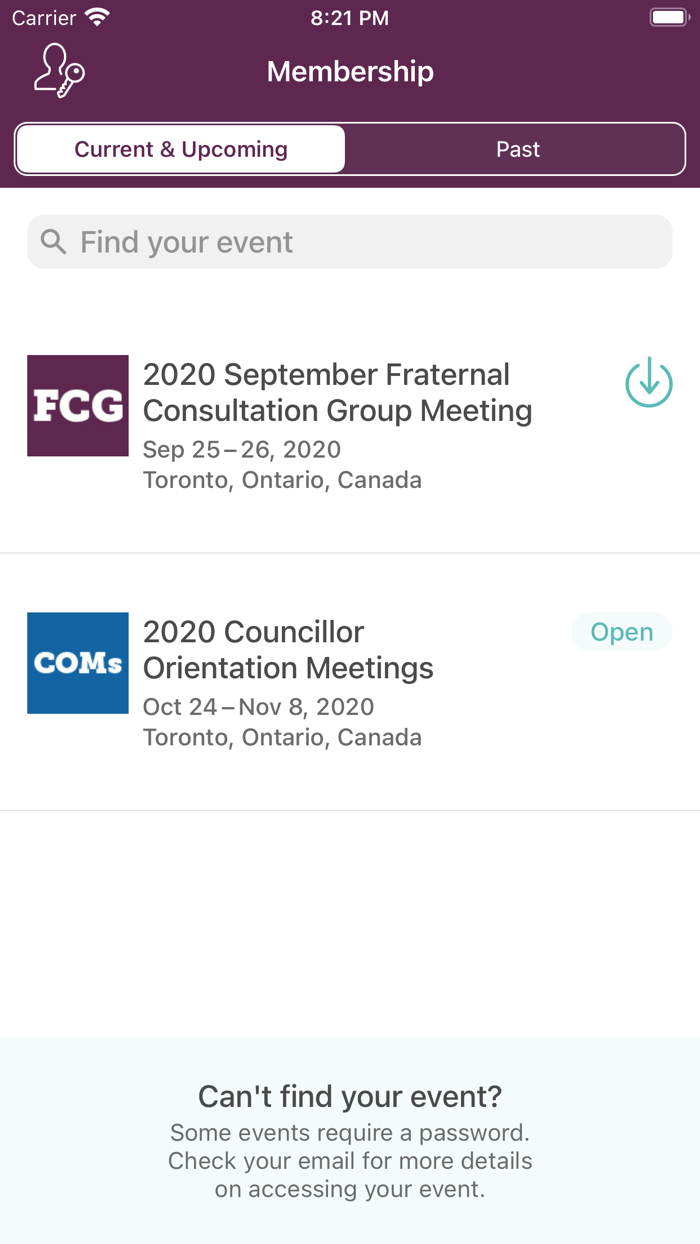This screenshot has width=700, height=1244.
Task: Select the Current & Upcoming tab
Action: tap(181, 150)
